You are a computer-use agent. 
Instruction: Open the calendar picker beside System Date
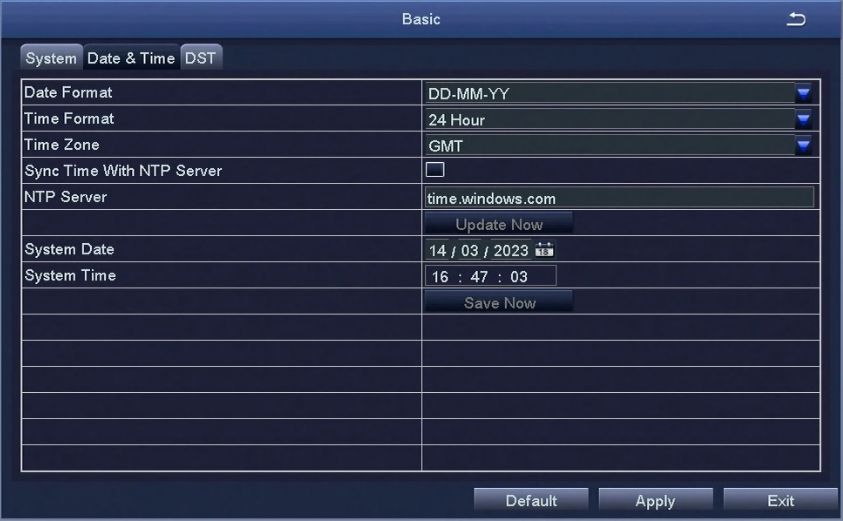click(545, 250)
